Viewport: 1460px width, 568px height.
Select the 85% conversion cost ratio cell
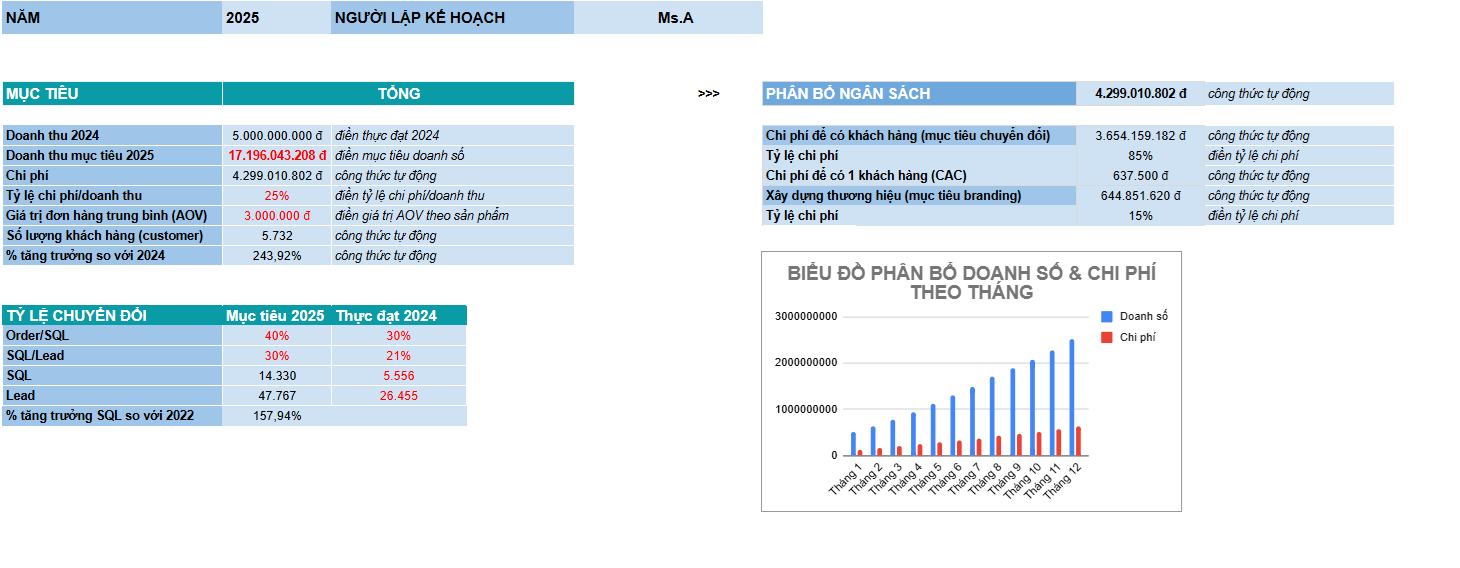1140,156
